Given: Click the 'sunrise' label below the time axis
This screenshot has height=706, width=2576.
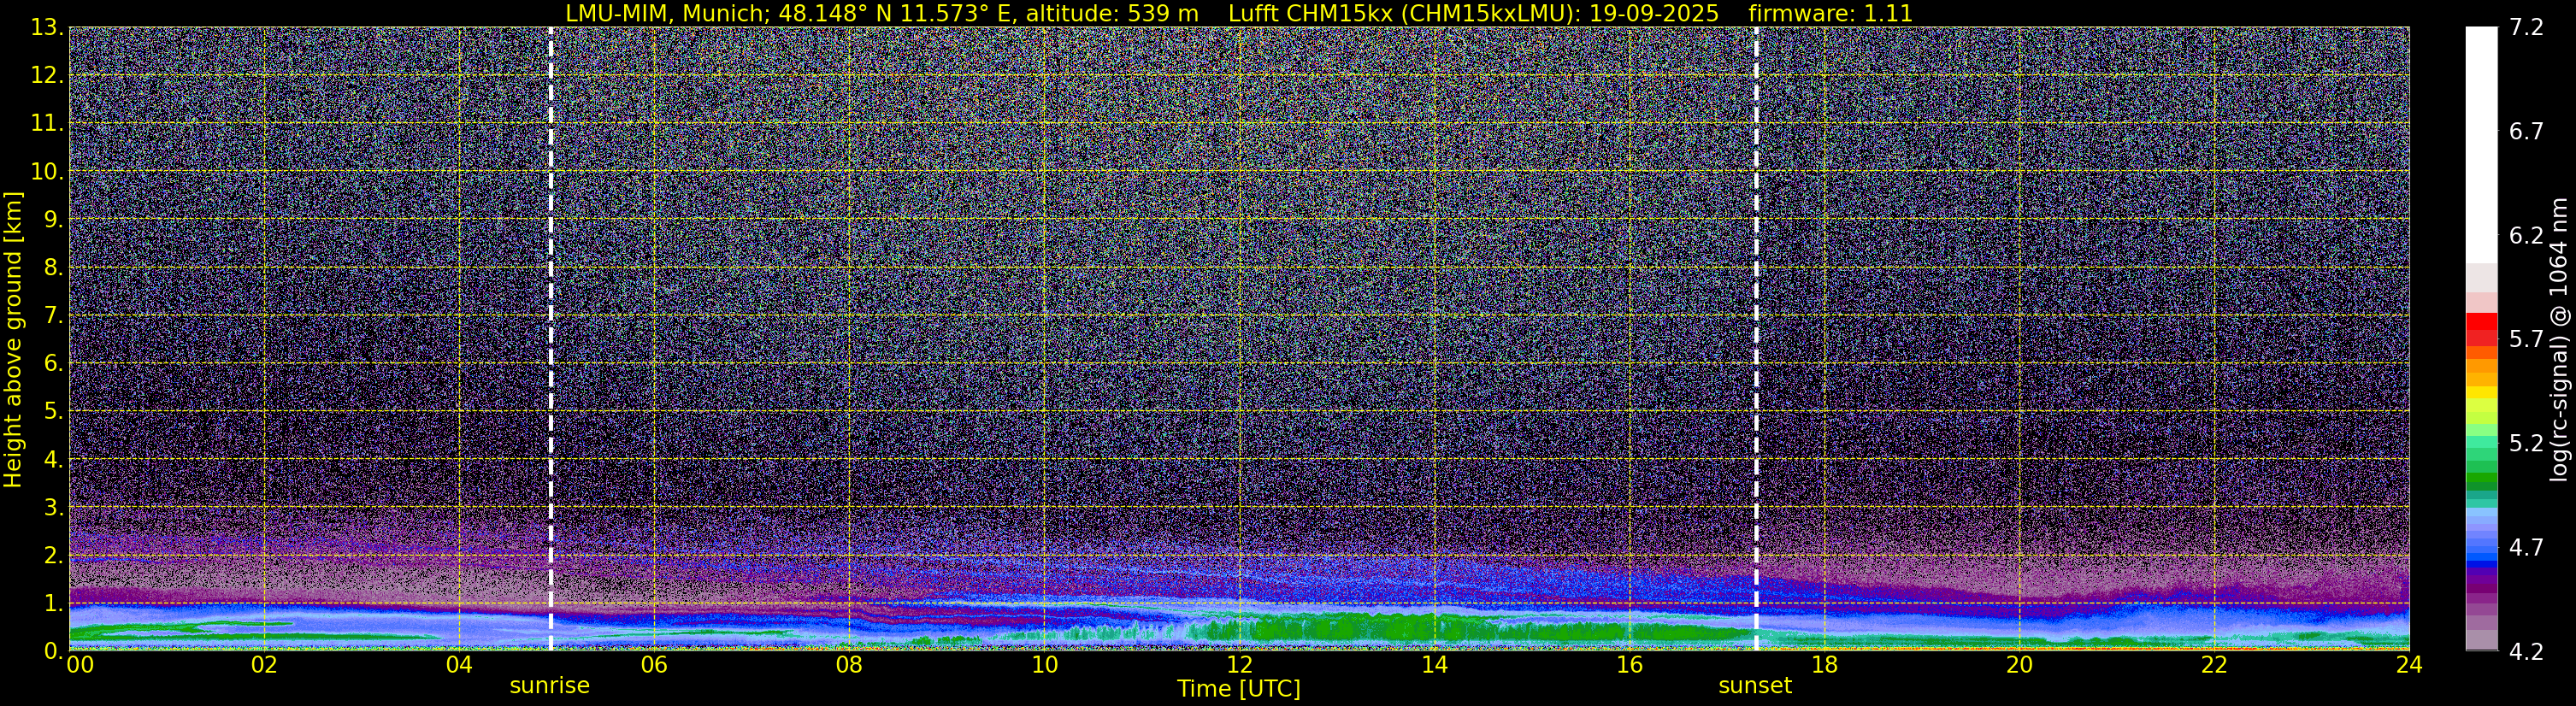Looking at the screenshot, I should [550, 686].
